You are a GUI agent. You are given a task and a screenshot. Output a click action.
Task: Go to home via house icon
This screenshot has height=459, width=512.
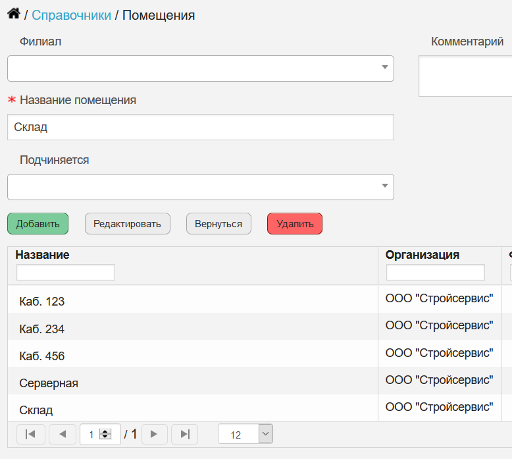pyautogui.click(x=14, y=14)
